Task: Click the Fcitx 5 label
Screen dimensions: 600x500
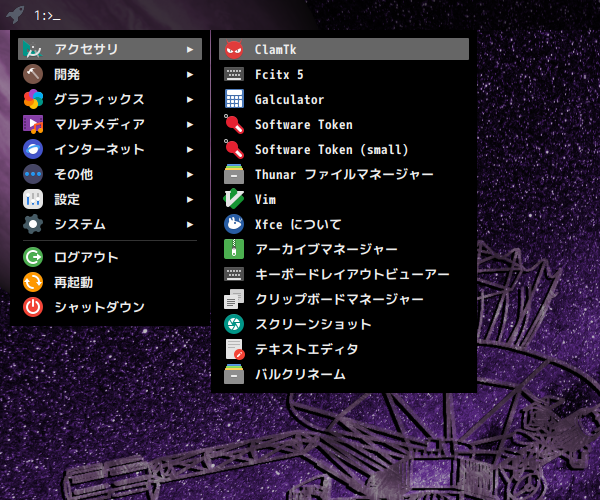Action: [x=279, y=74]
